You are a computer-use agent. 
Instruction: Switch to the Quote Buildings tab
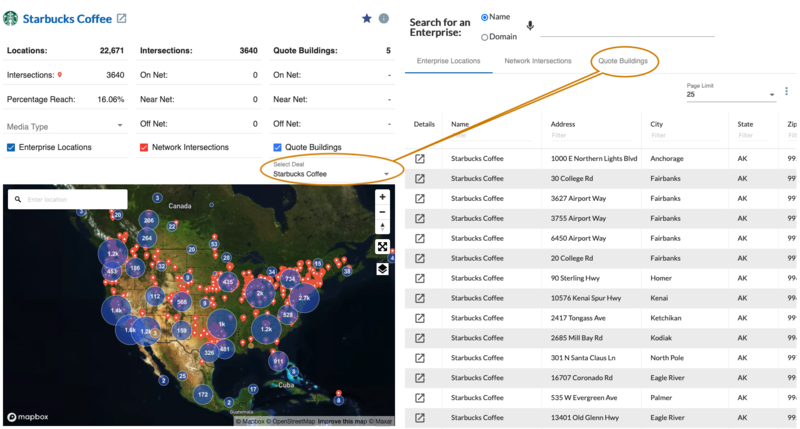[x=623, y=61]
